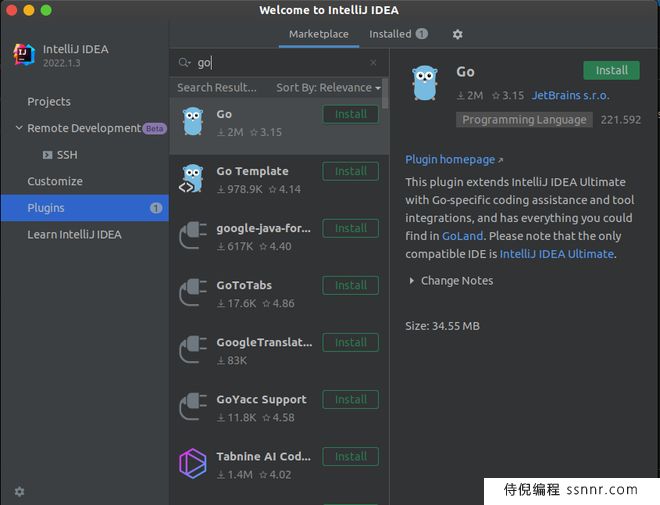
Task: Install the google-java-format plugin
Action: pyautogui.click(x=351, y=228)
